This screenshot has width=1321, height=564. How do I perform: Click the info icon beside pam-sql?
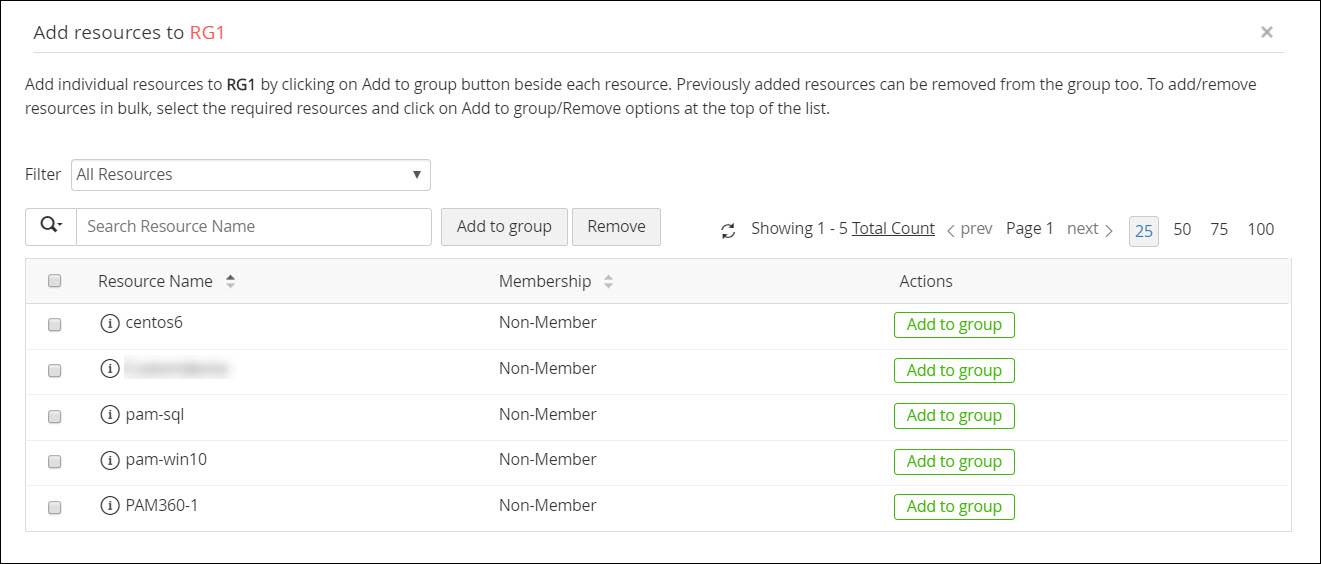click(x=110, y=414)
